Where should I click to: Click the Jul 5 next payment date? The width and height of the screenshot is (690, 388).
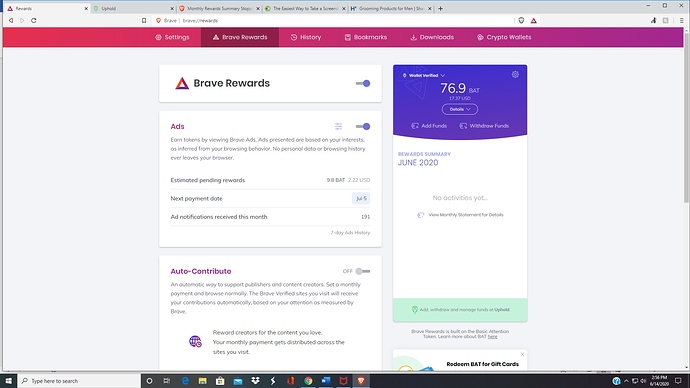coord(361,198)
